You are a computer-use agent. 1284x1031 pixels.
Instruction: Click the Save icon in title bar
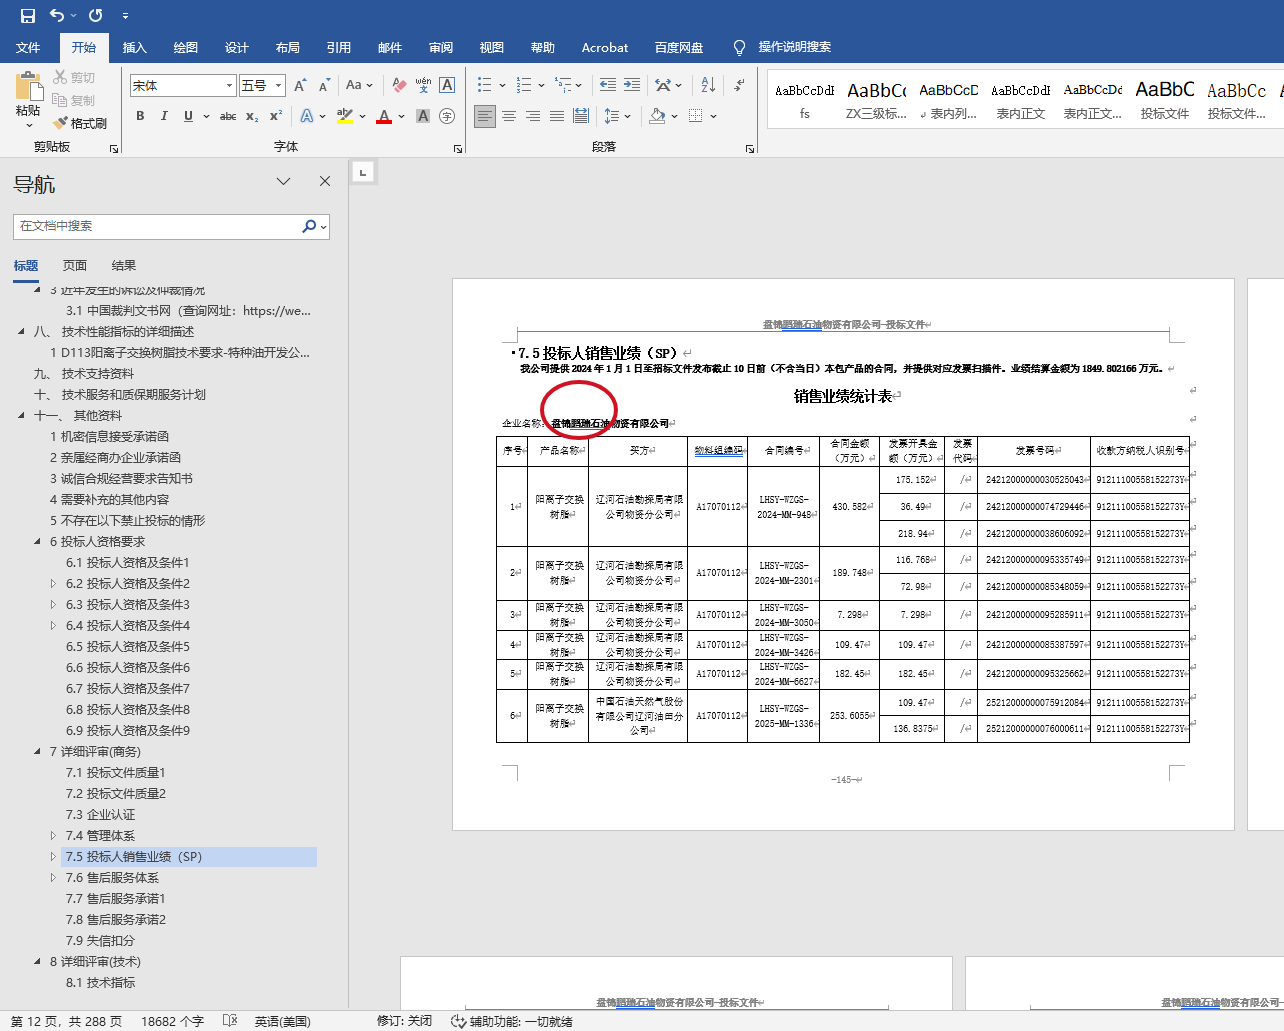click(x=27, y=15)
